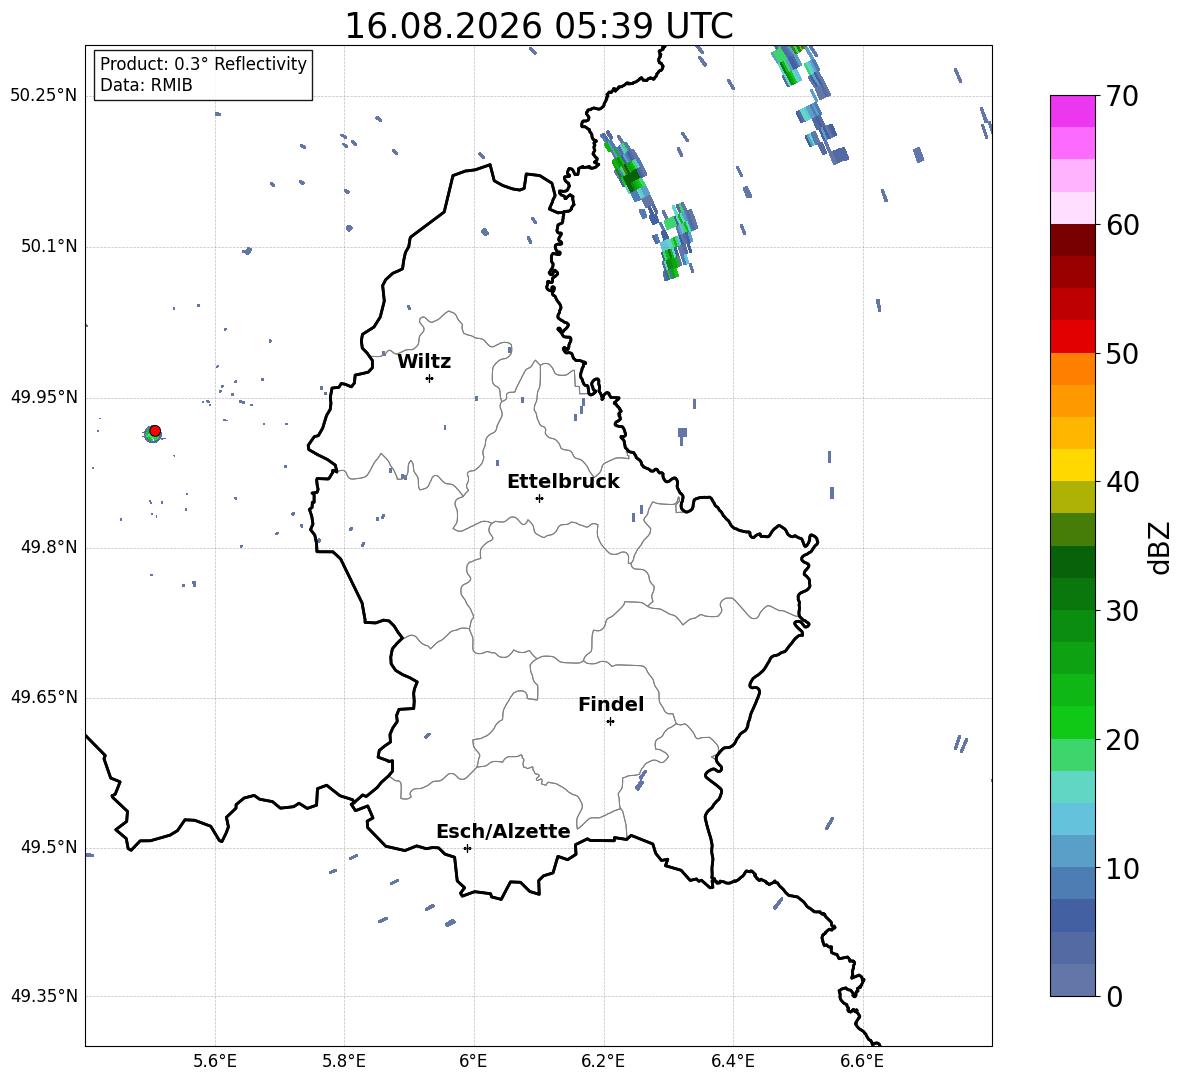
Task: Click the Findel station cross marker
Action: [x=610, y=722]
